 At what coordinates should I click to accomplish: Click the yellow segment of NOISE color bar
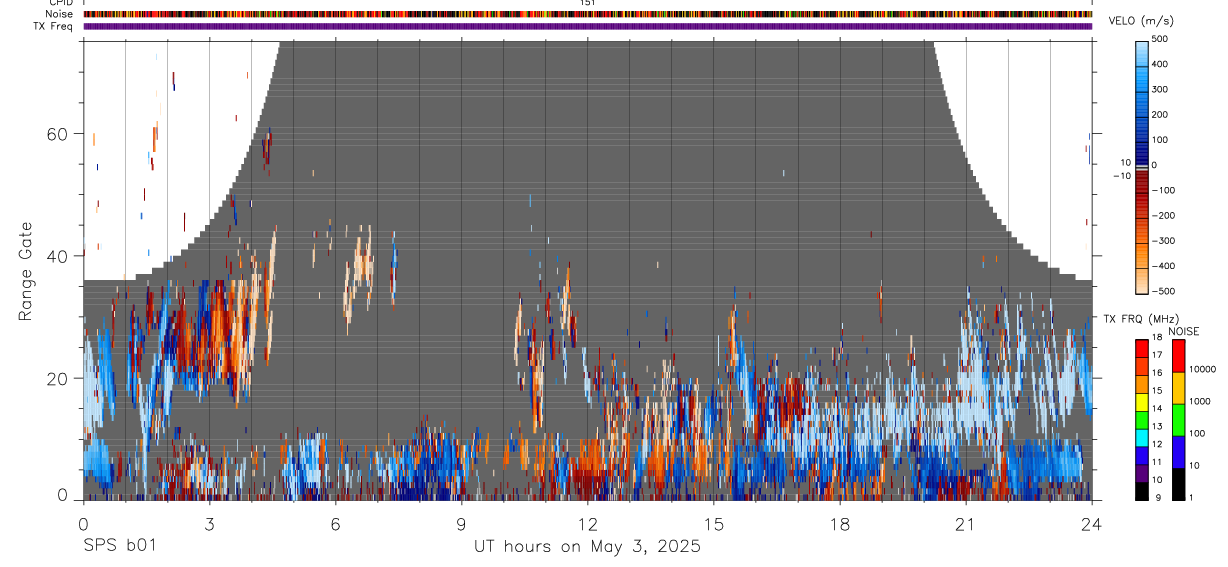pos(1177,388)
